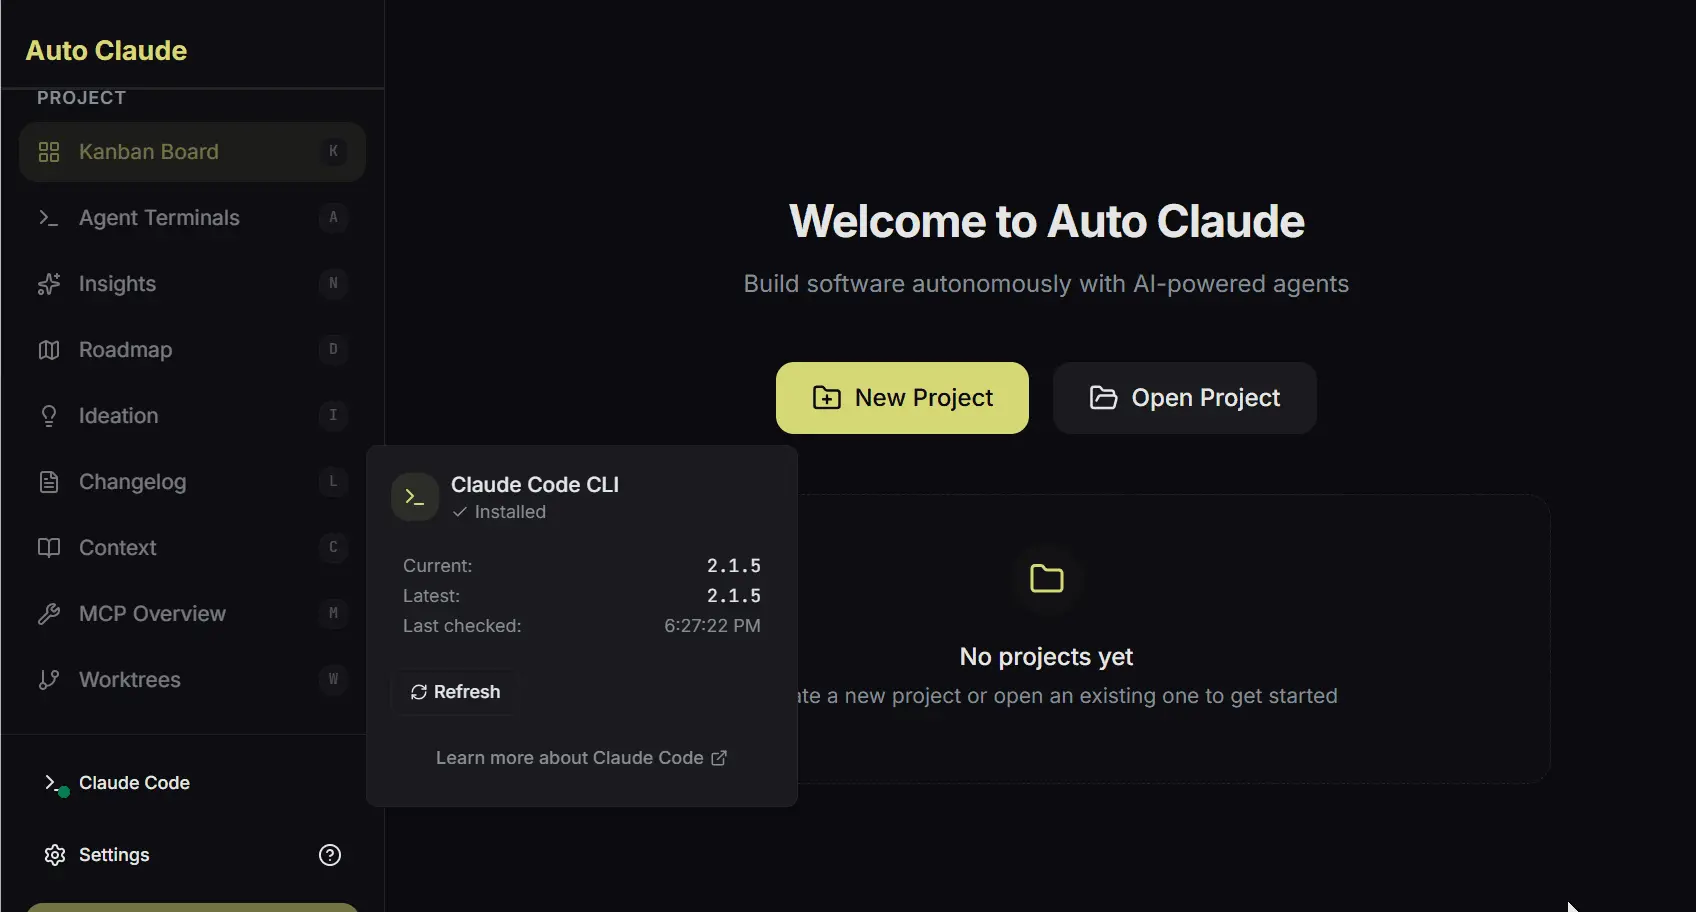This screenshot has width=1696, height=912.
Task: Open the help question mark icon
Action: point(330,855)
